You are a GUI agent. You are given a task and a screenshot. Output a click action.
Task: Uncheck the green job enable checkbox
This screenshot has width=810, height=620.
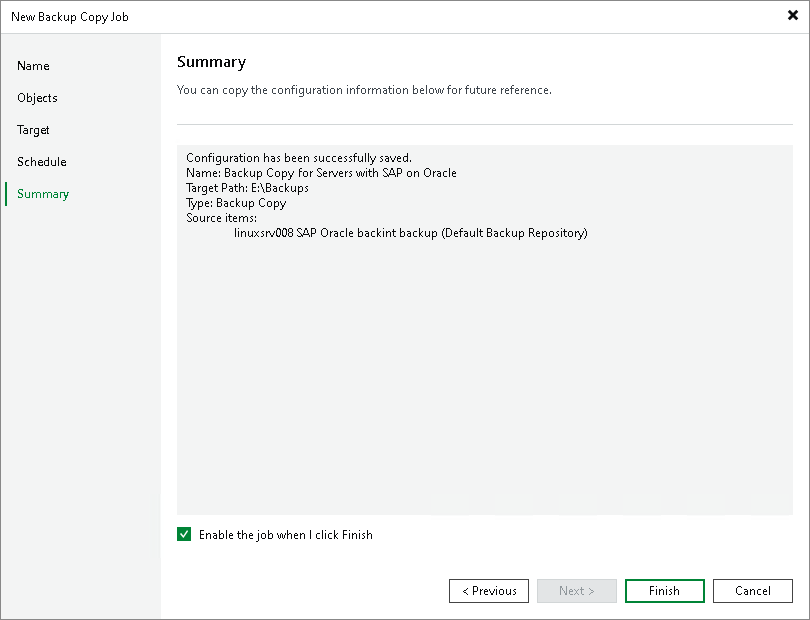184,534
